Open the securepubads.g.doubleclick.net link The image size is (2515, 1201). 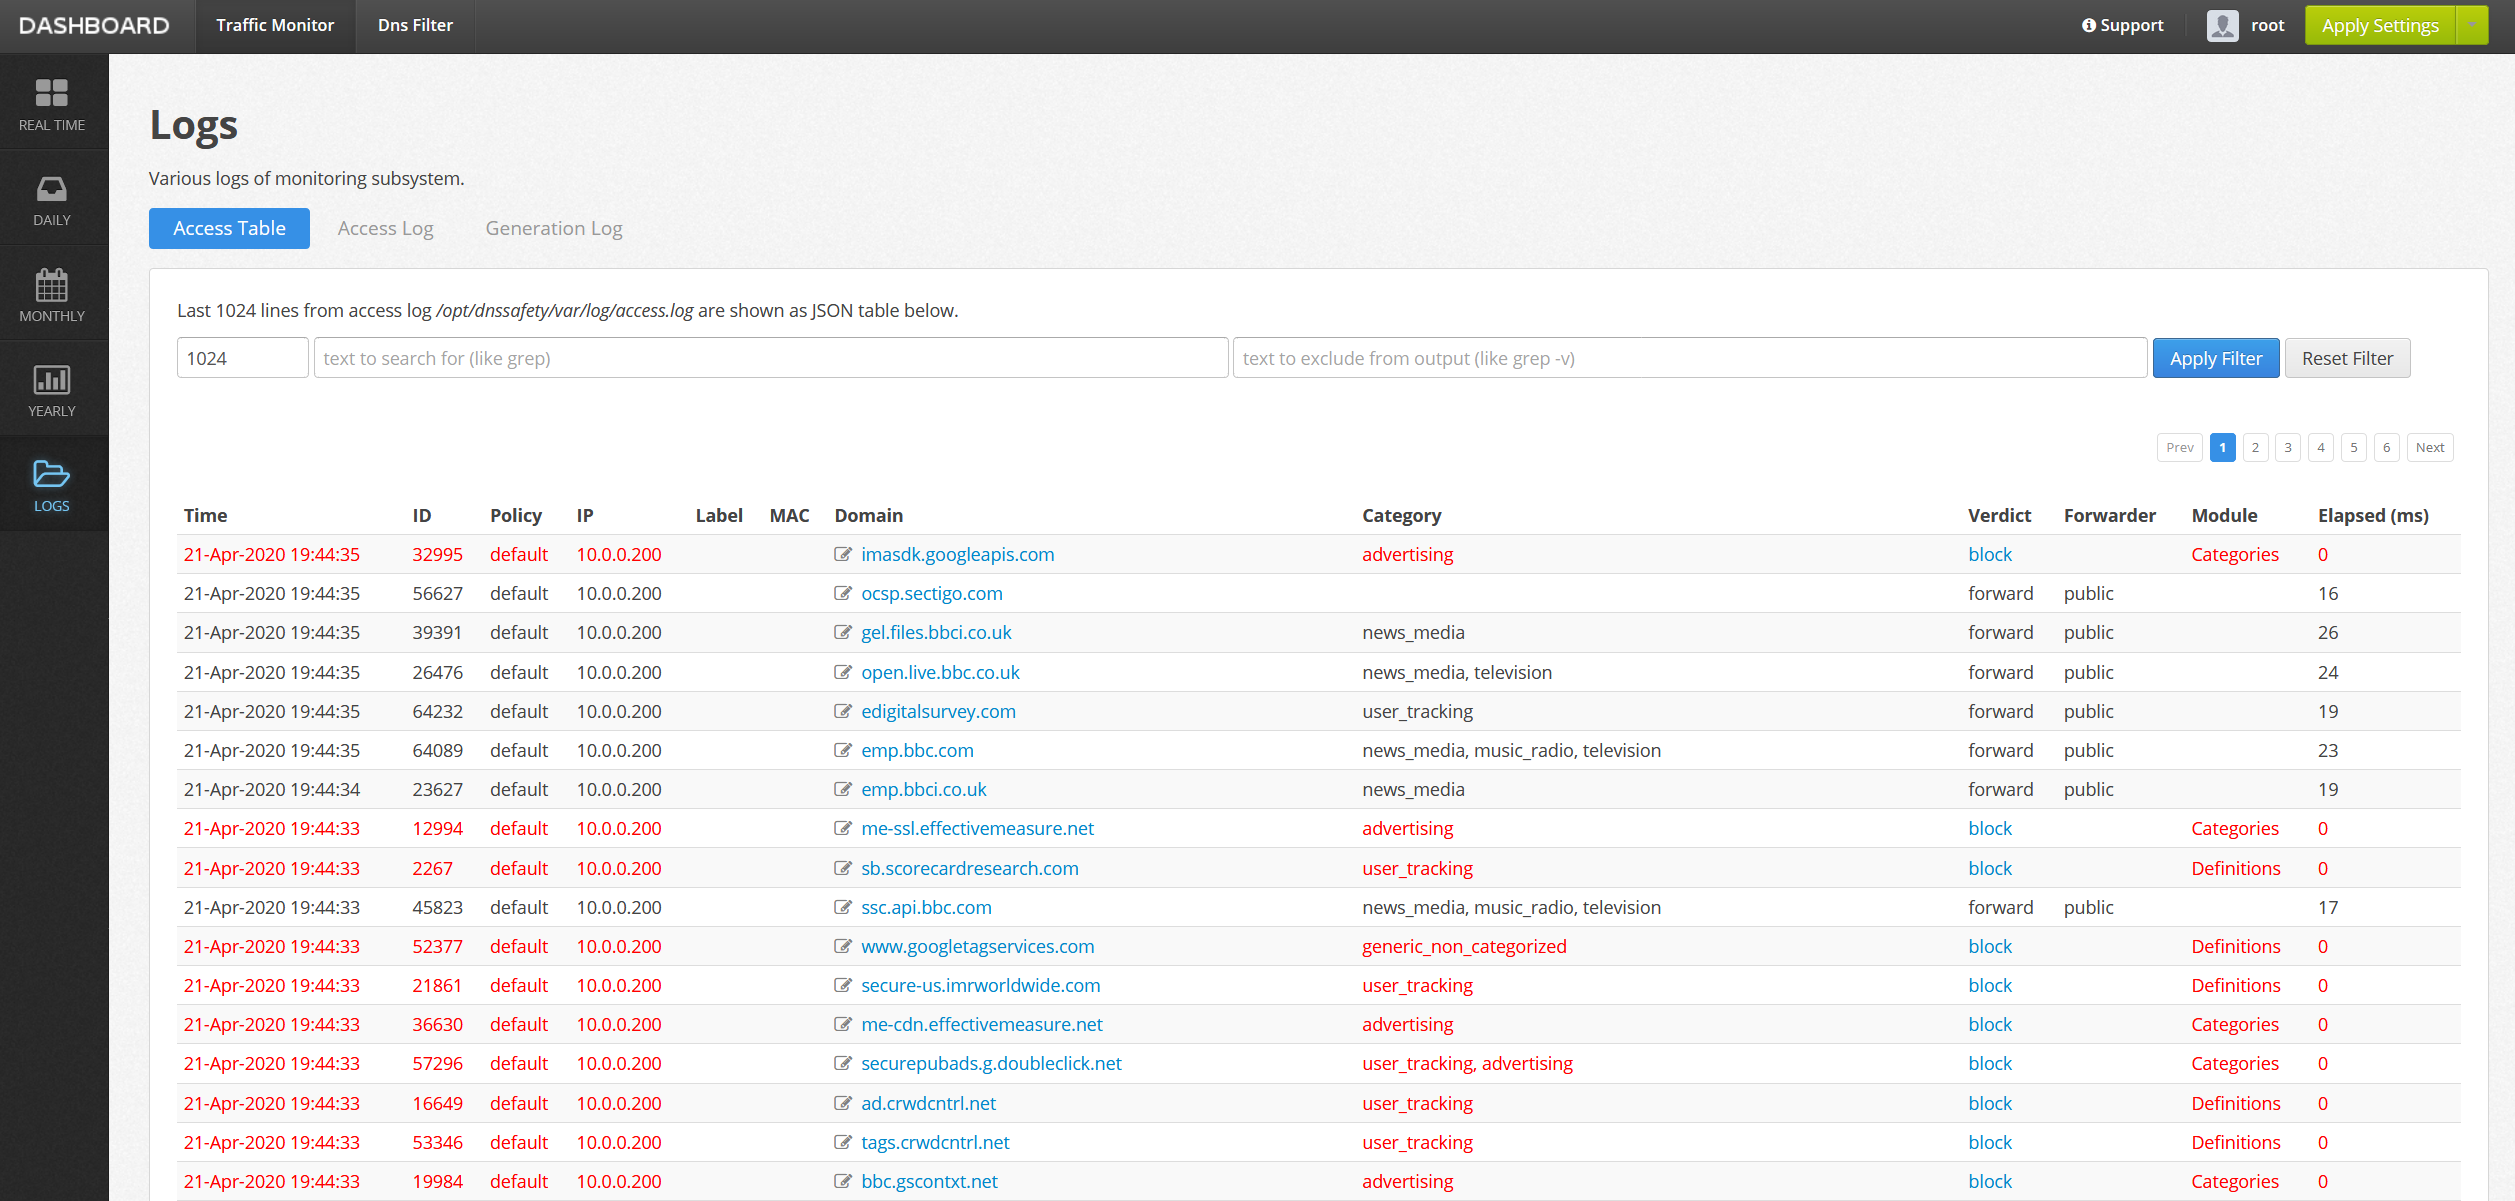[x=991, y=1063]
